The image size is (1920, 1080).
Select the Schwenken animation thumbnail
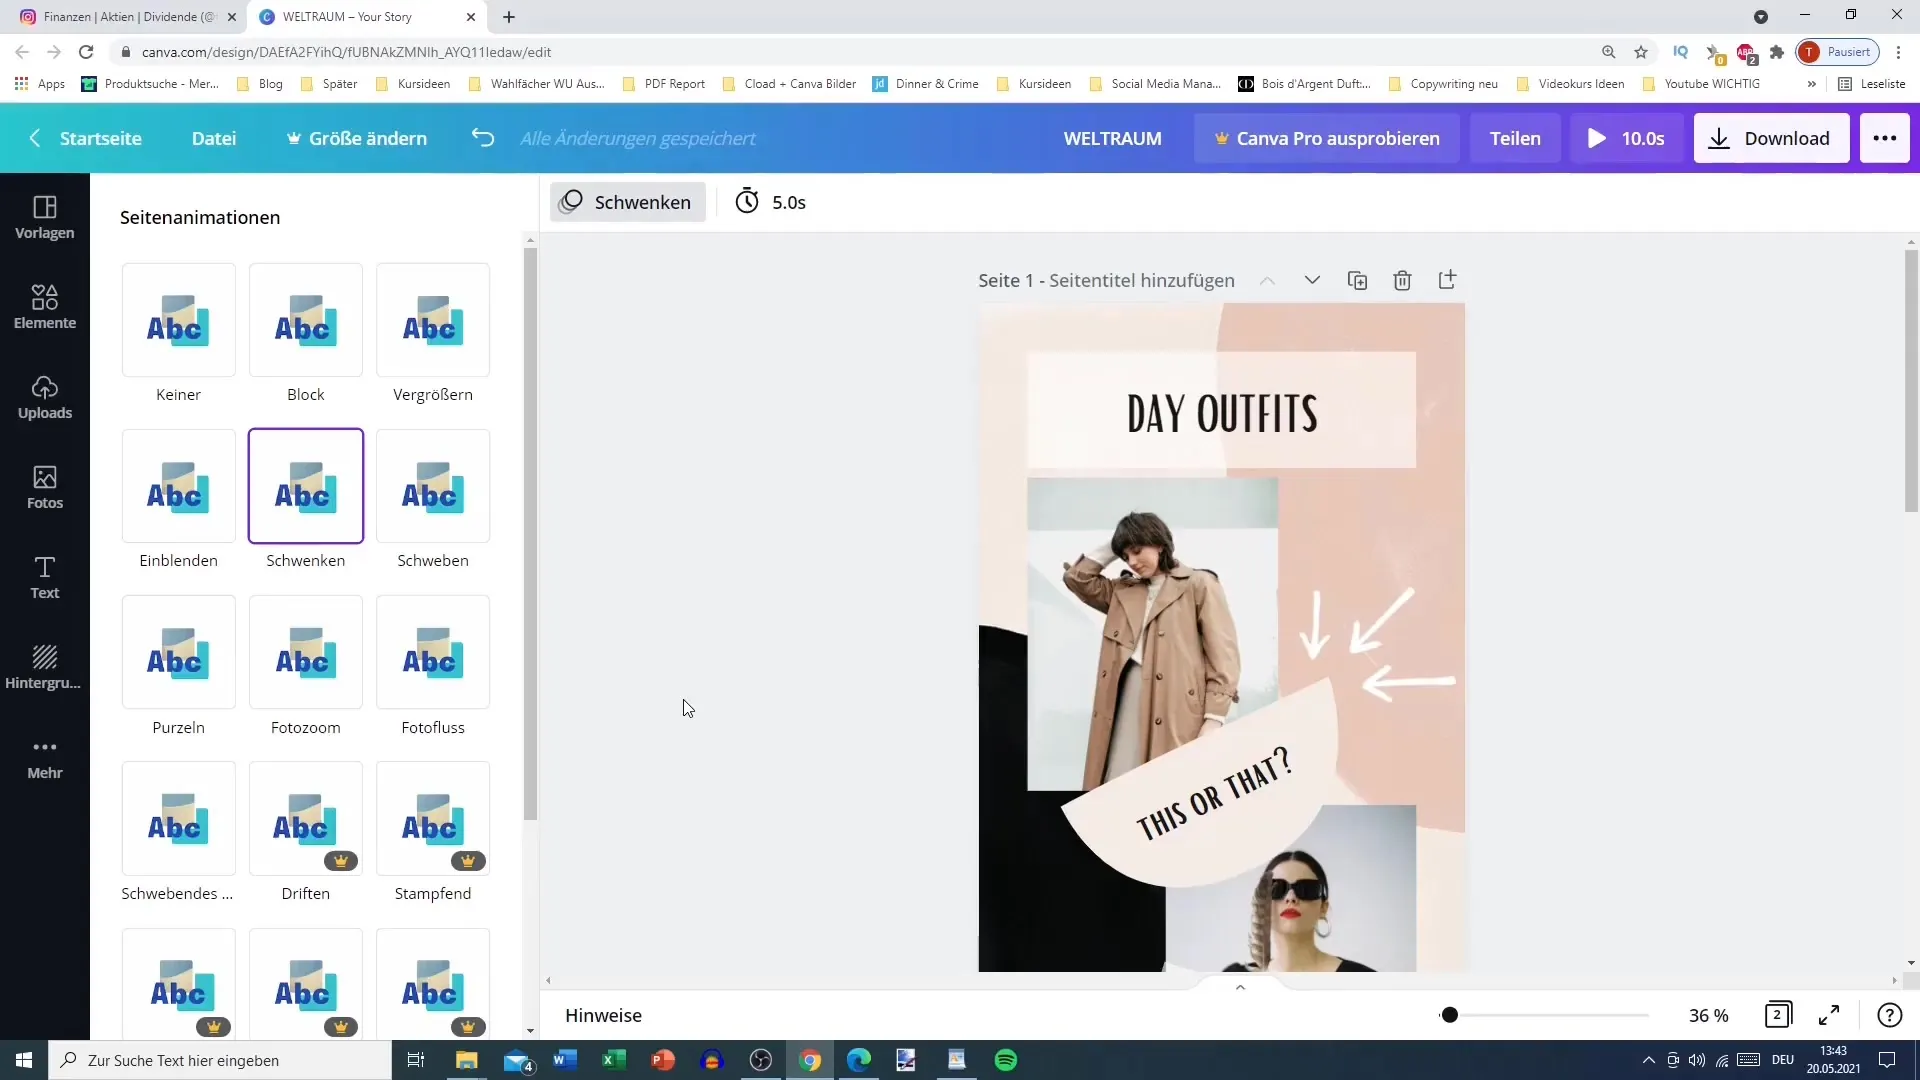(x=305, y=486)
